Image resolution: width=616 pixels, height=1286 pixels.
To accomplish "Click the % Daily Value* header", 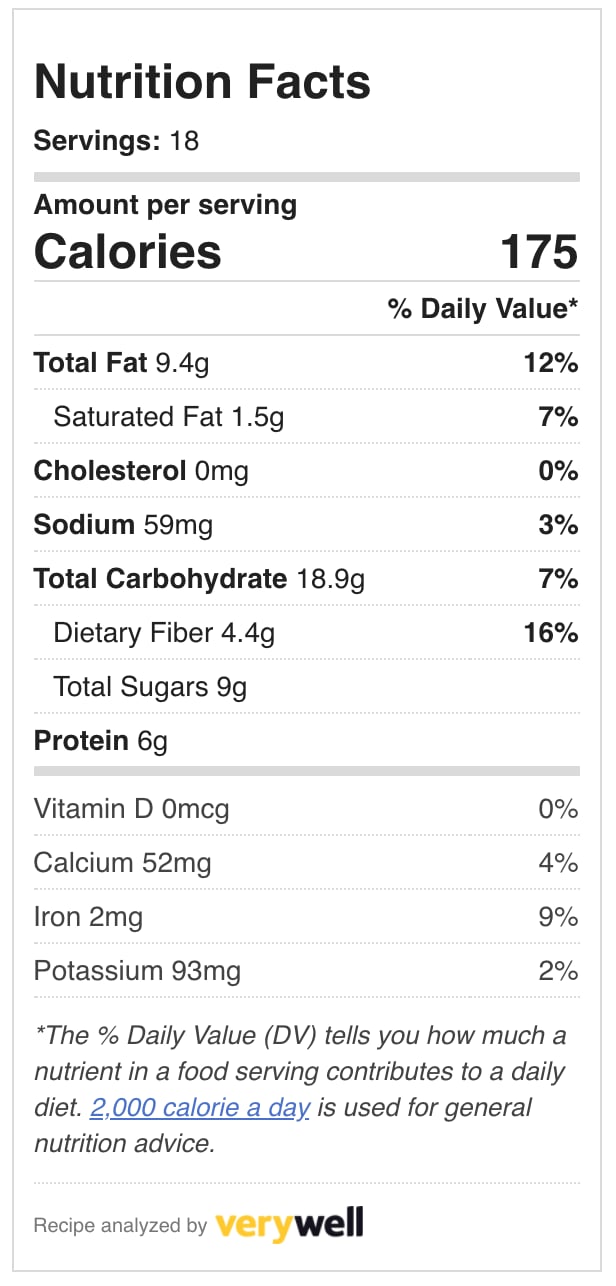I will click(483, 309).
